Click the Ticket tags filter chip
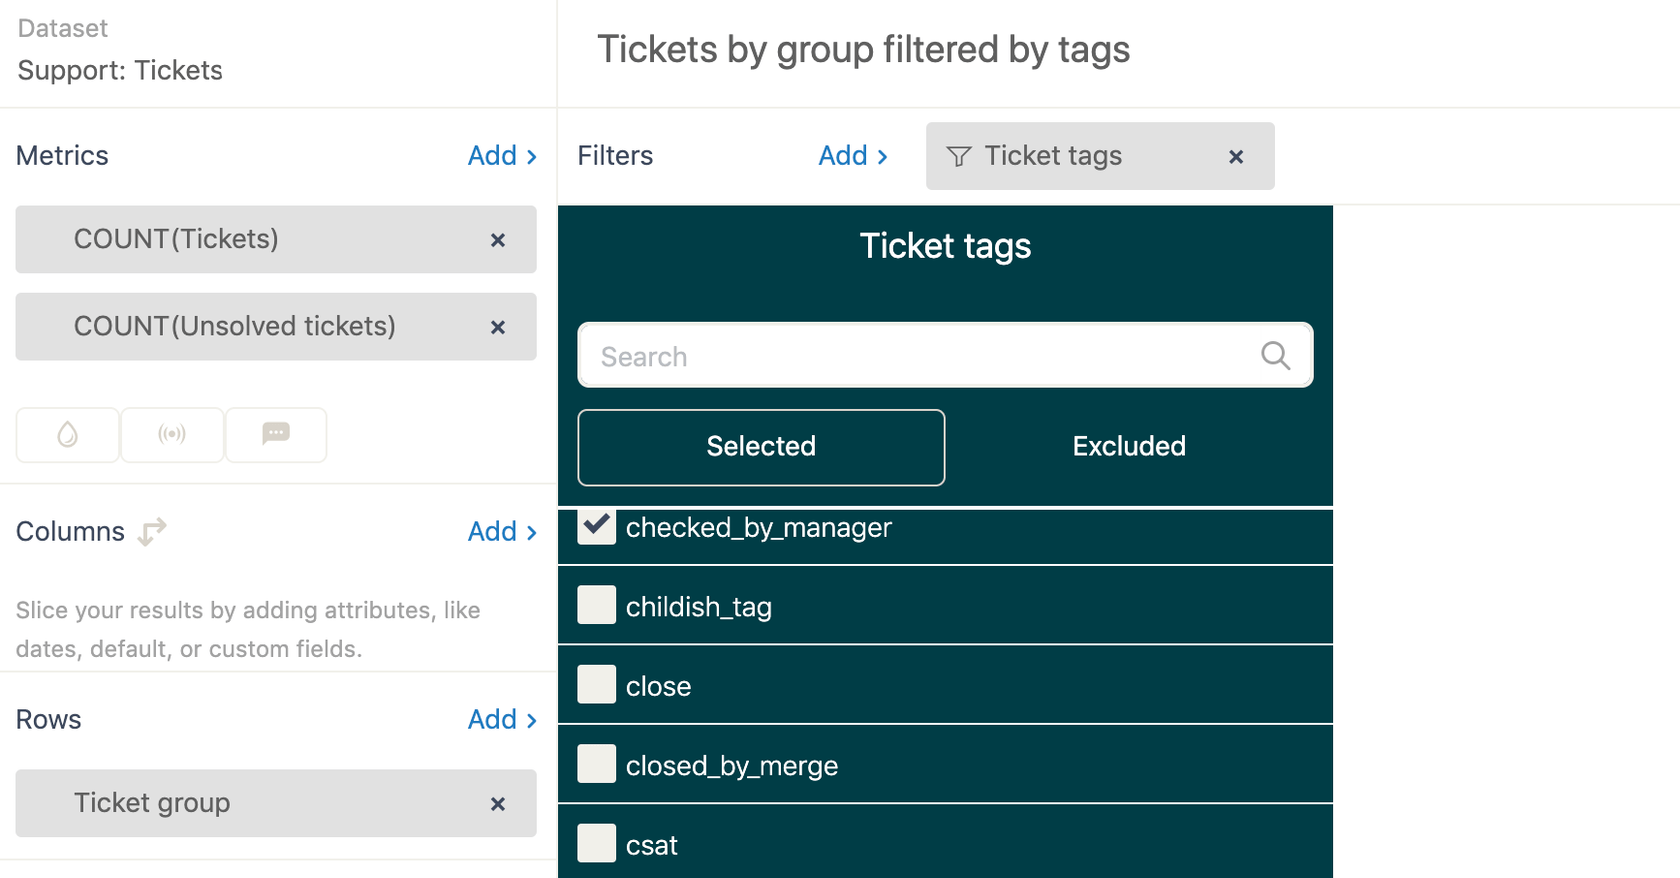1680x878 pixels. [1100, 156]
